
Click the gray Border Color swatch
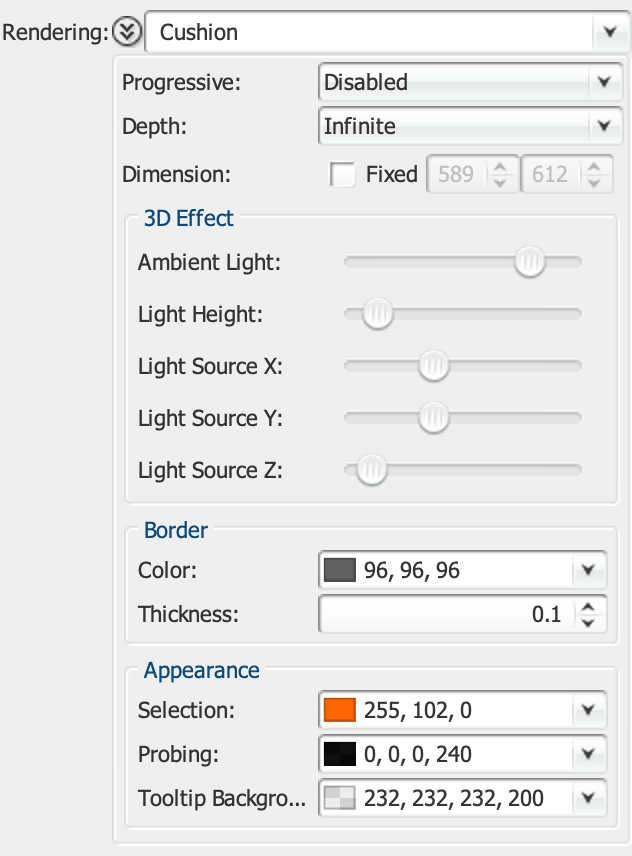(x=340, y=571)
